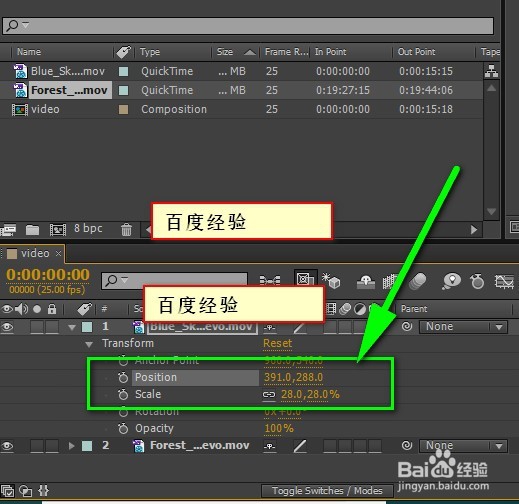Click Position value 391.0,288.0
The image size is (519, 504).
point(293,377)
